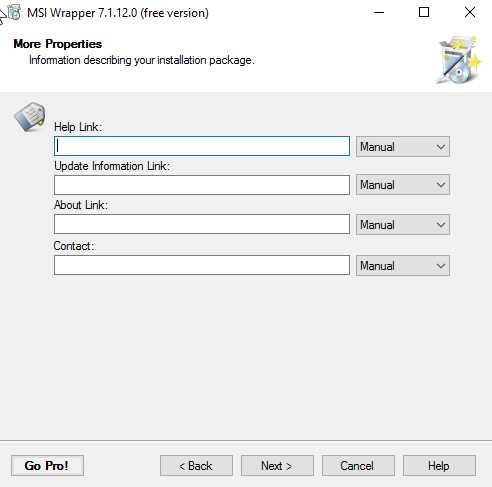This screenshot has width=492, height=487.
Task: Click the More Properties heading text
Action: (58, 44)
